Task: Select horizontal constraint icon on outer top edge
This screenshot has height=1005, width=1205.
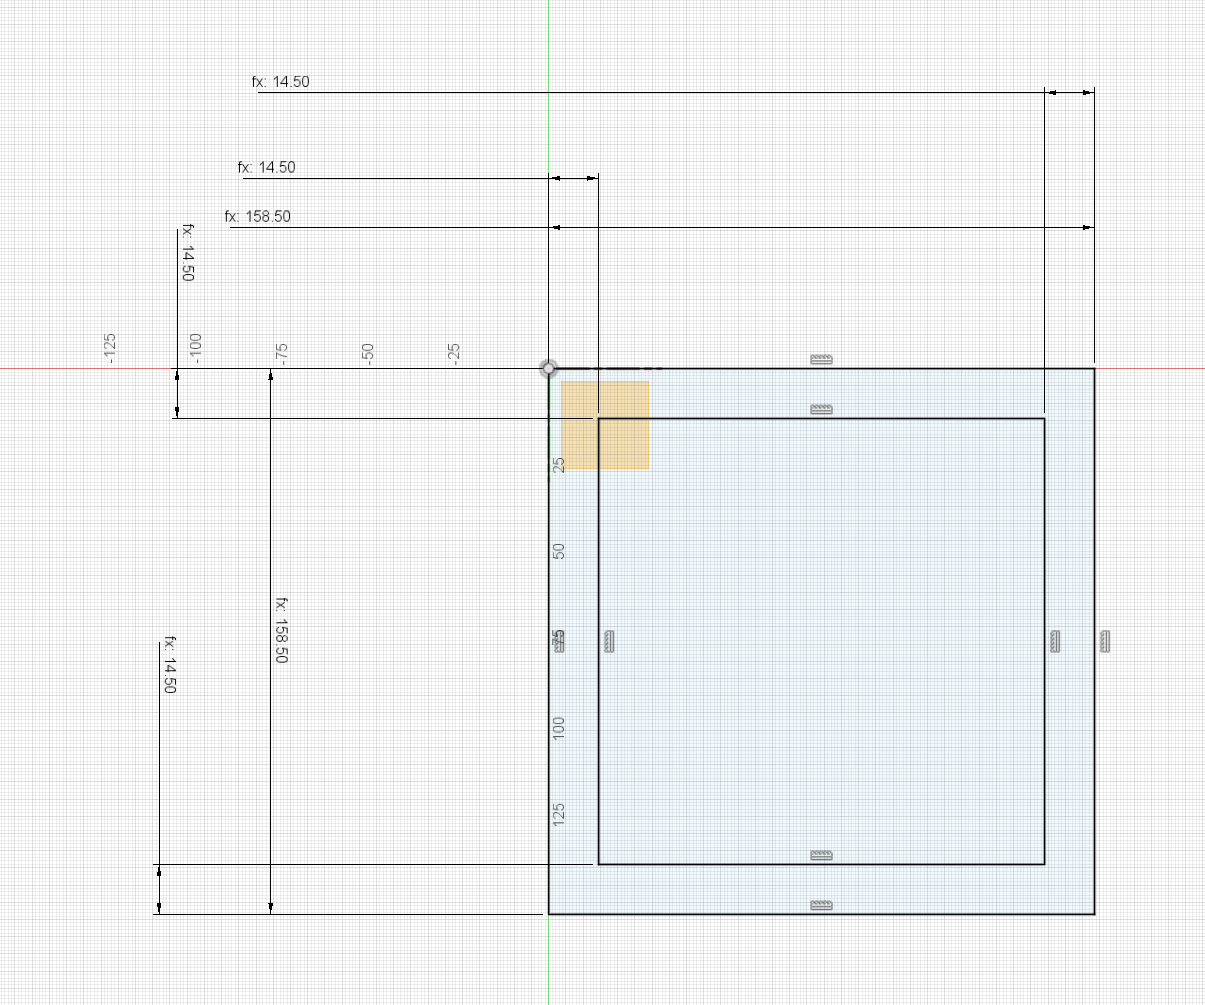Action: click(821, 360)
